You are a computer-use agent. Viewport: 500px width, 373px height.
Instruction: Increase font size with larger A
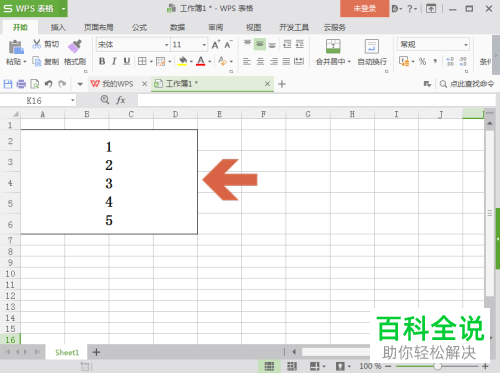216,44
